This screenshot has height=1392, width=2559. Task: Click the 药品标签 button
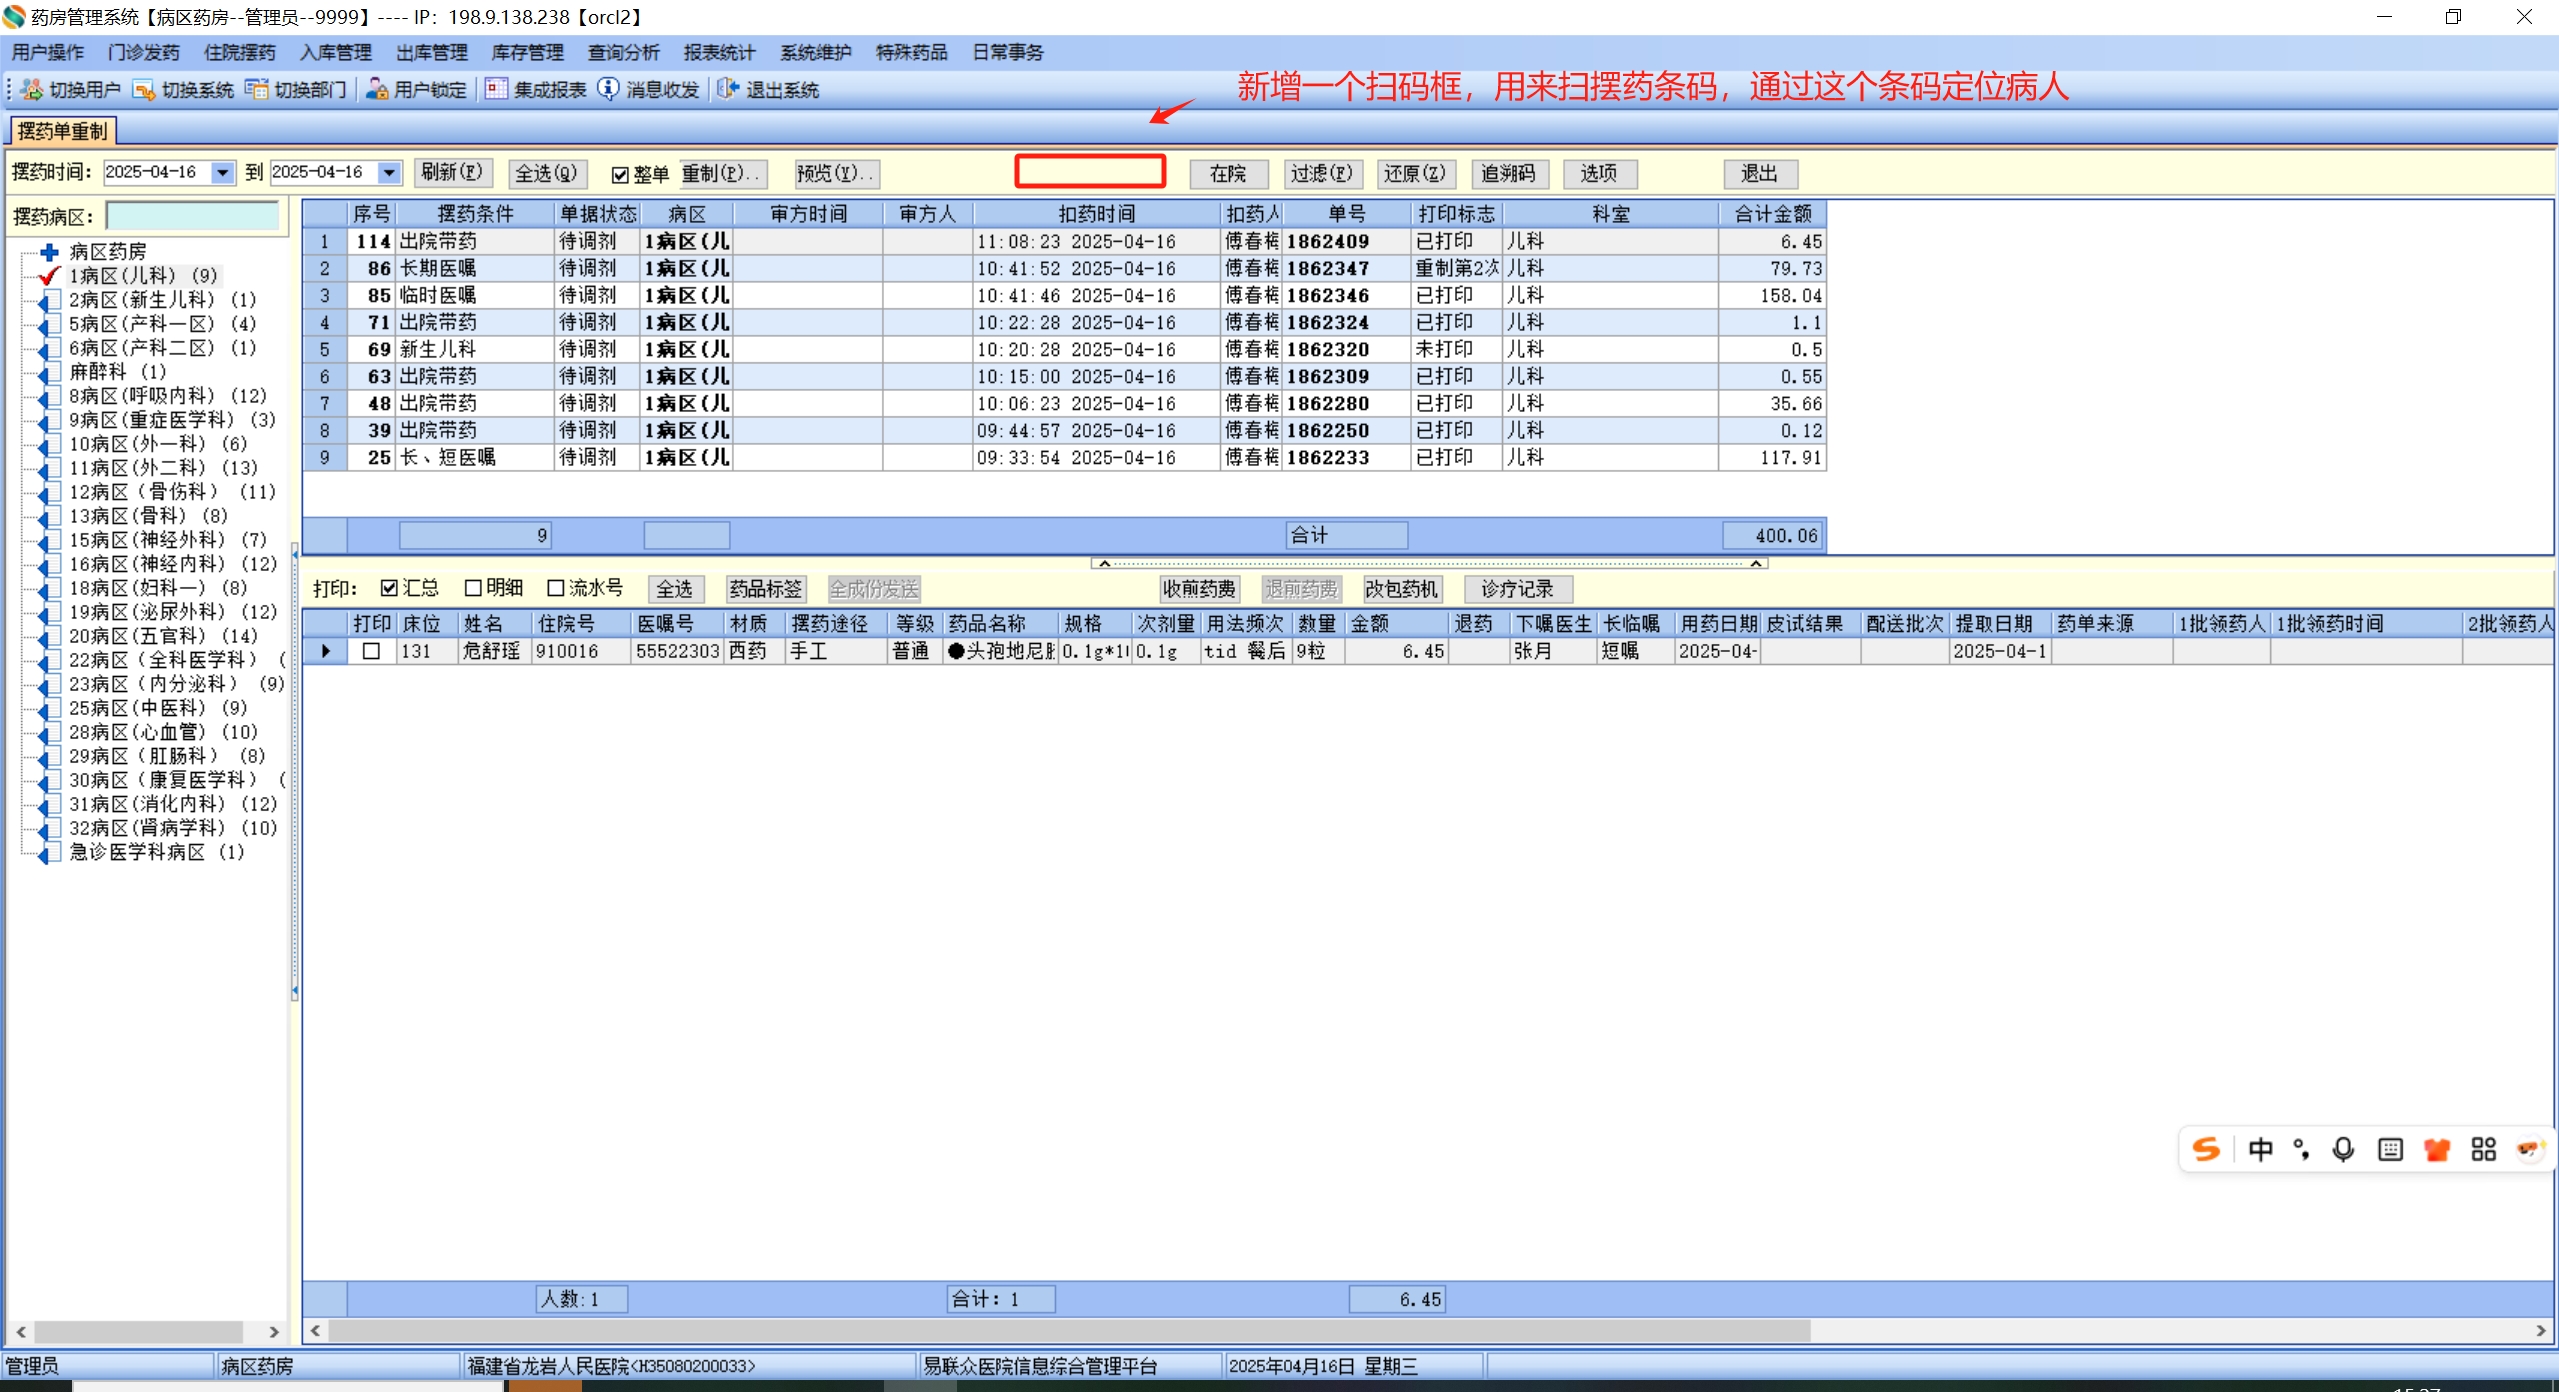coord(765,589)
